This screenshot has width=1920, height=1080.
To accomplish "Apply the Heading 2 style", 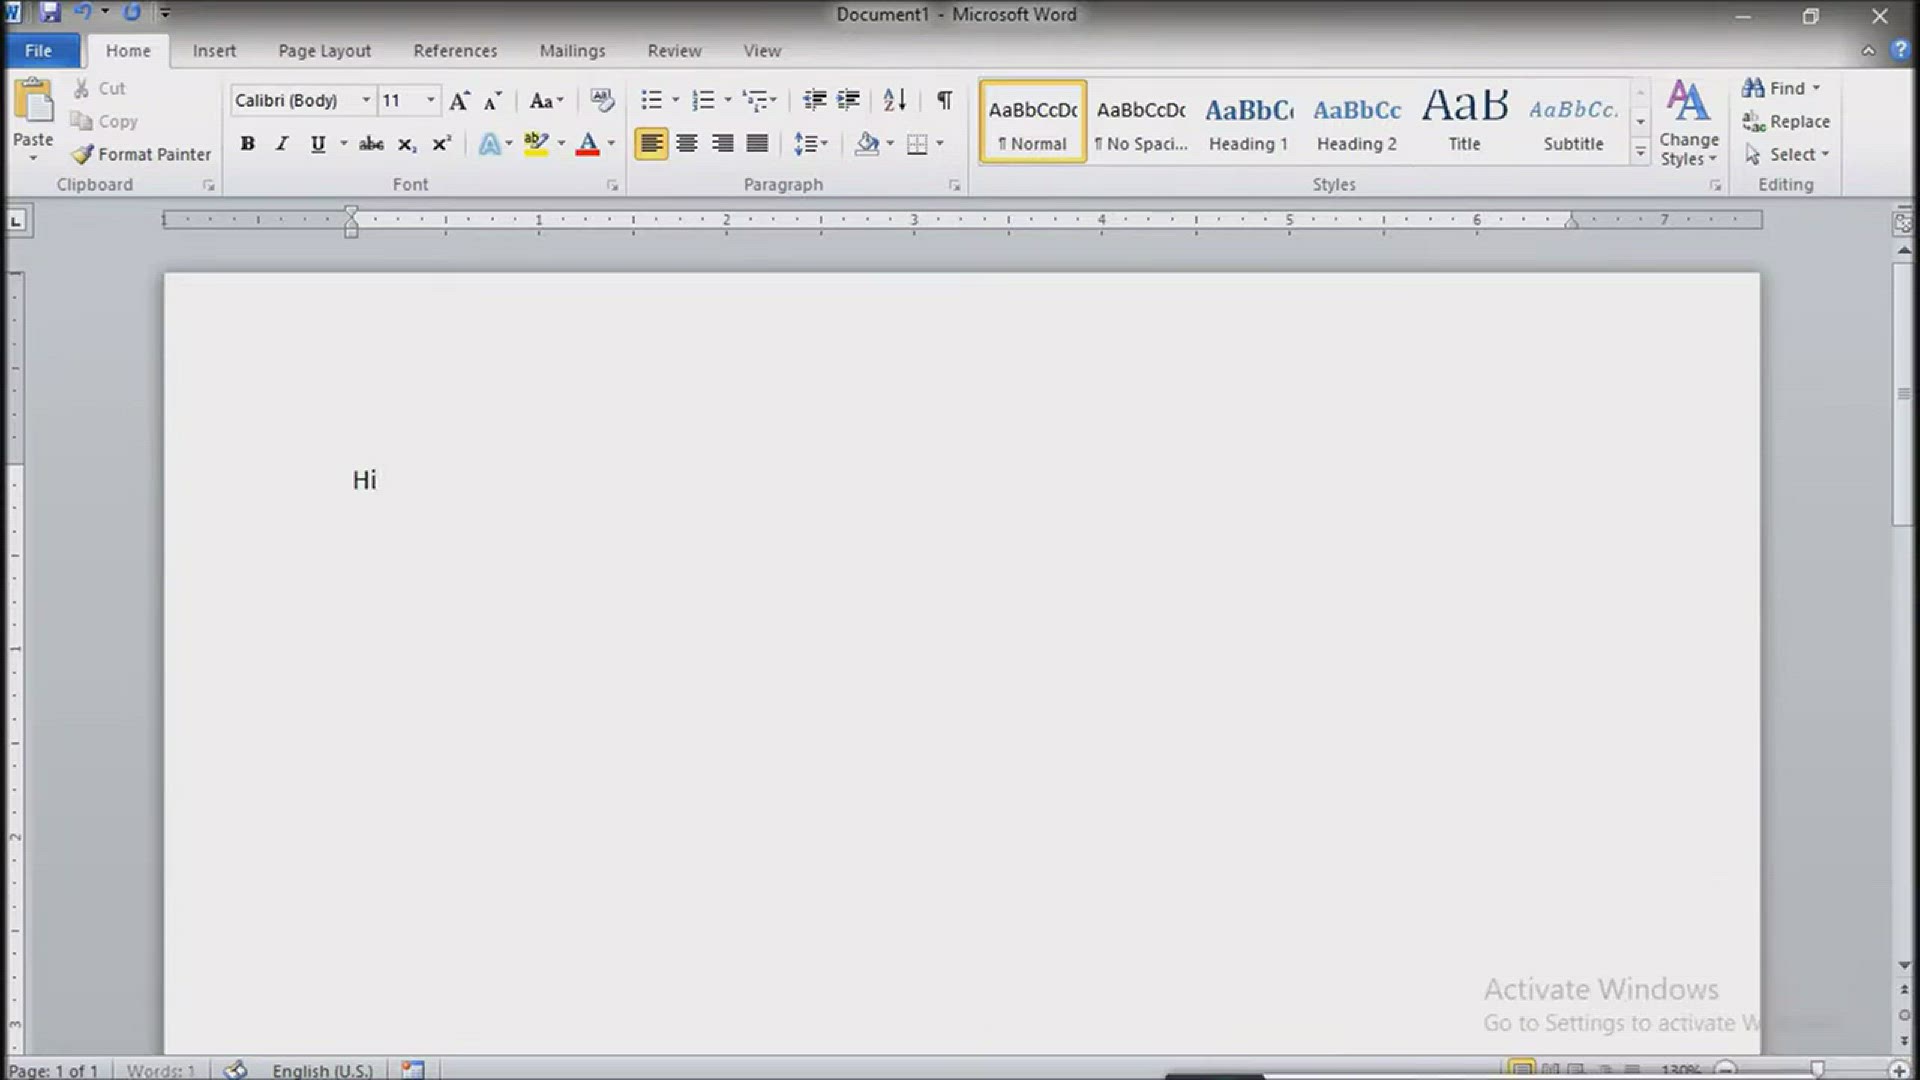I will click(x=1357, y=122).
